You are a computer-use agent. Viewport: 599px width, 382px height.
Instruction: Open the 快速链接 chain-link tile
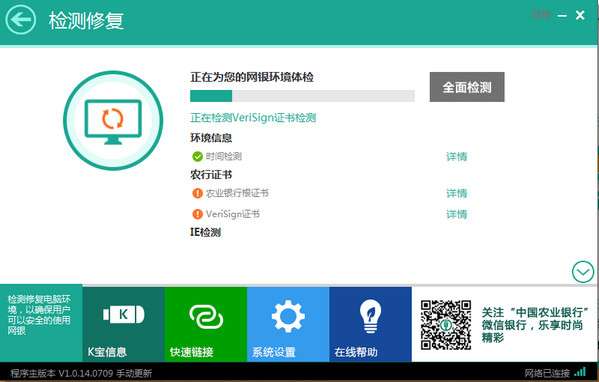[206, 324]
